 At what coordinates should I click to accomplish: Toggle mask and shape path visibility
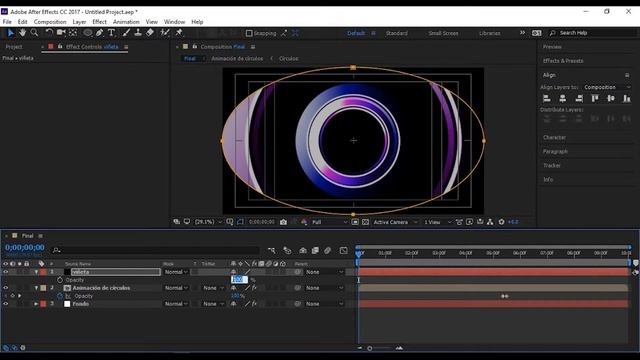[240, 222]
